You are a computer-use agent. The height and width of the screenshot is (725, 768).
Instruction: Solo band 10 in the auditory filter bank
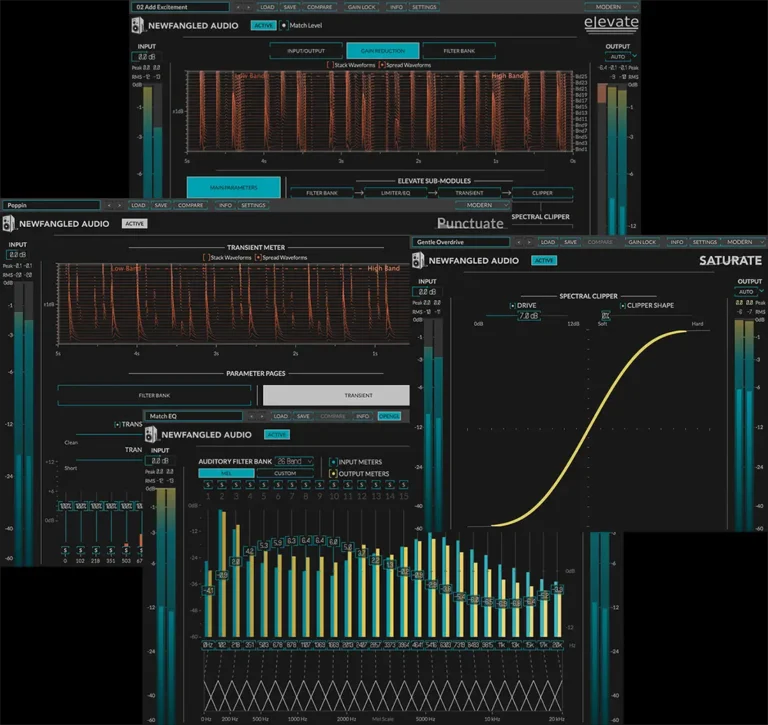coord(334,484)
